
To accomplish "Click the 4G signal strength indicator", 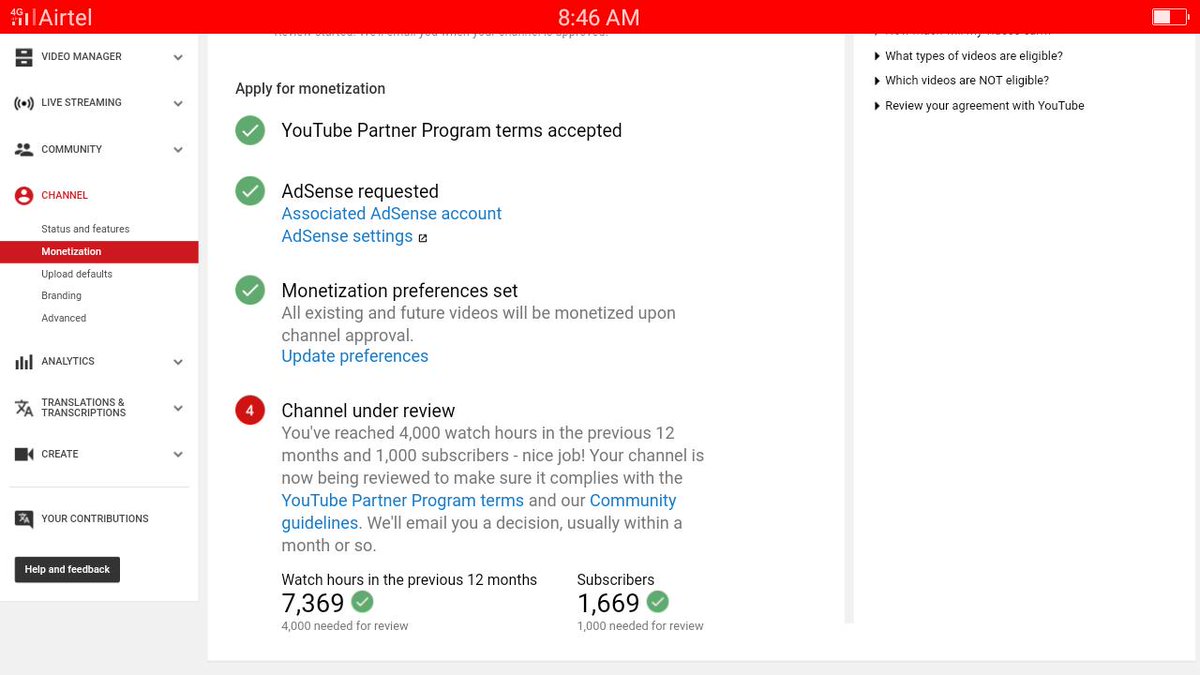I will [x=20, y=17].
